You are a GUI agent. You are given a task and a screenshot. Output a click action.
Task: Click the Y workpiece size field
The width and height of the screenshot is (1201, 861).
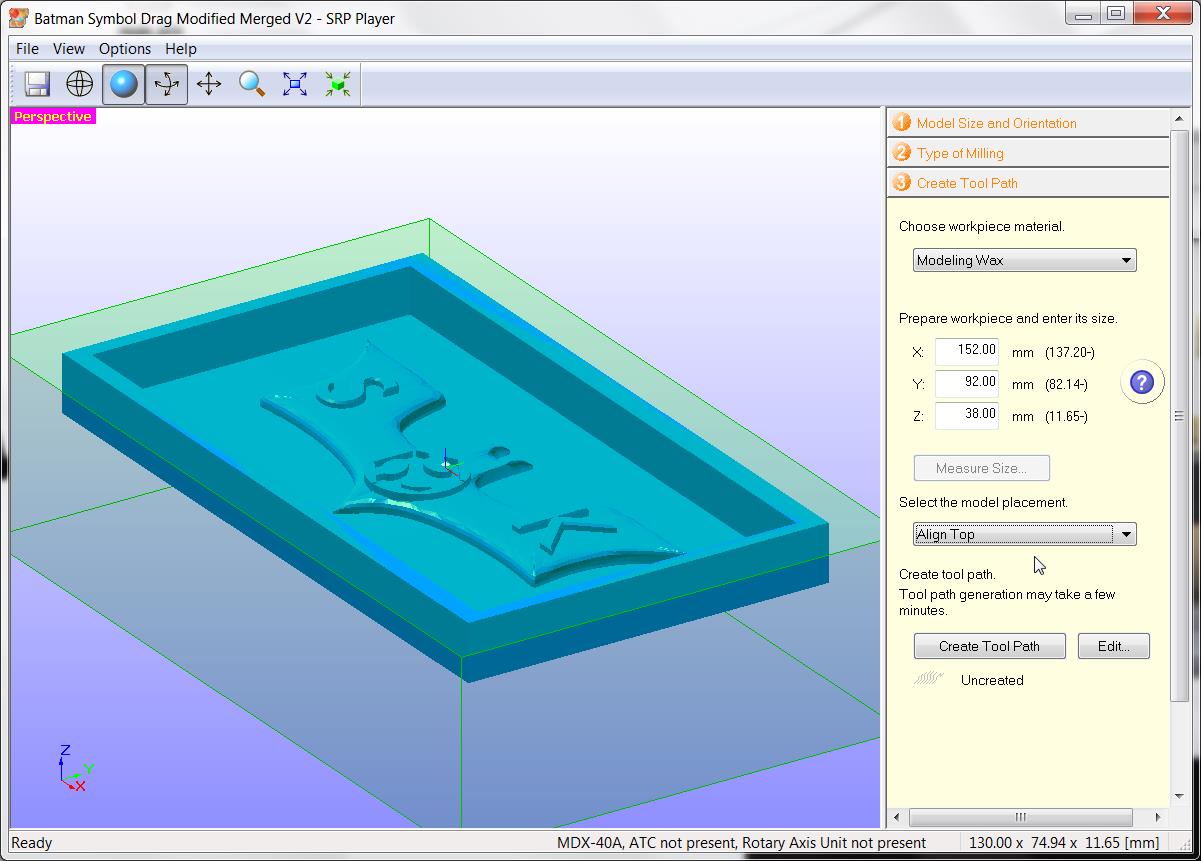[966, 383]
